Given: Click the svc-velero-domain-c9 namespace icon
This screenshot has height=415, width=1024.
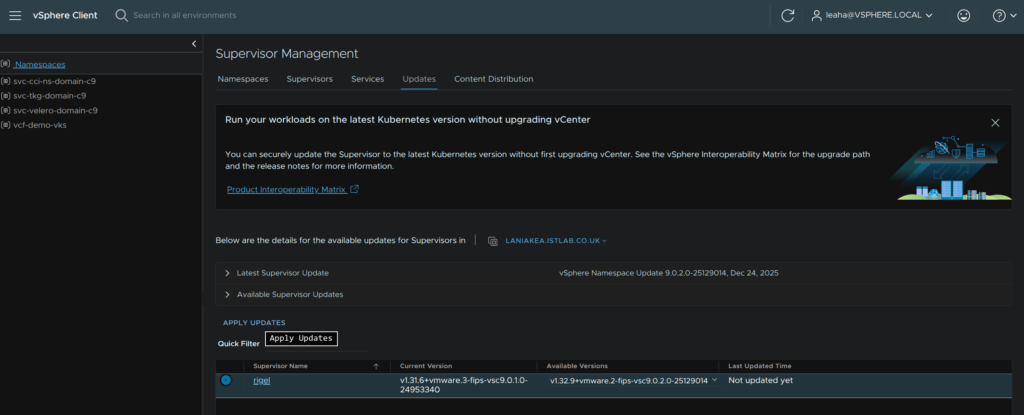Looking at the screenshot, I should tap(6, 110).
